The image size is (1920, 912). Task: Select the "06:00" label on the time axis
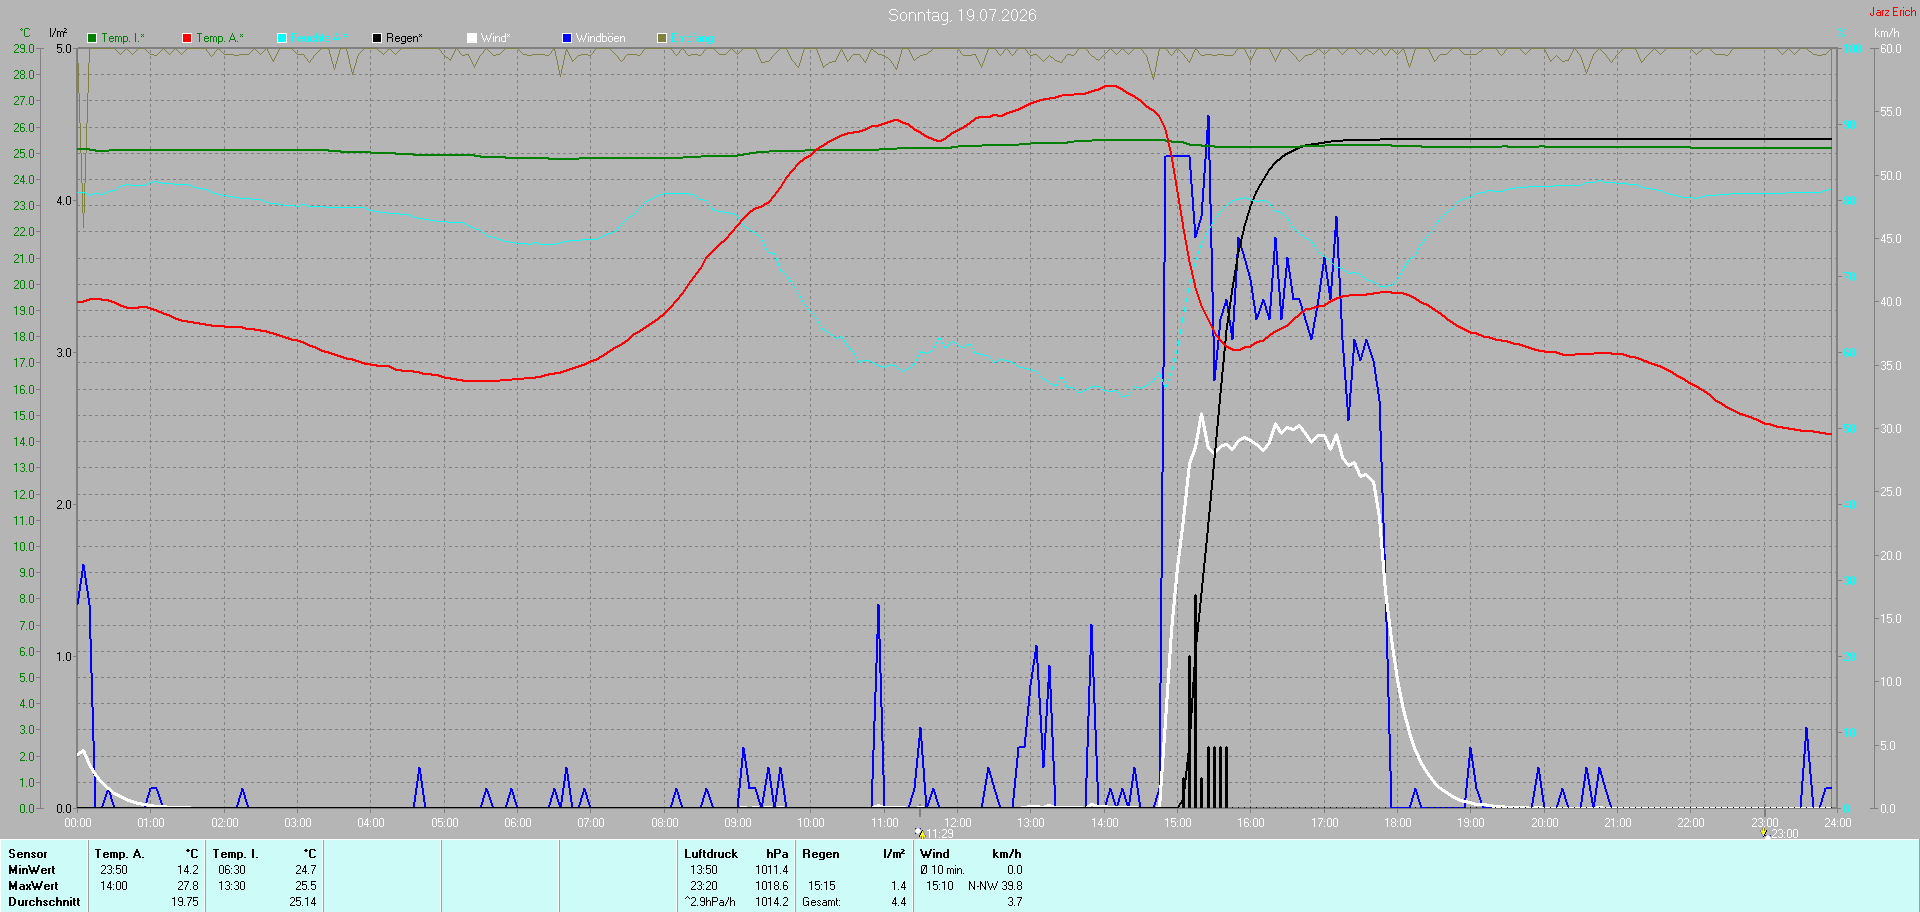pyautogui.click(x=518, y=823)
